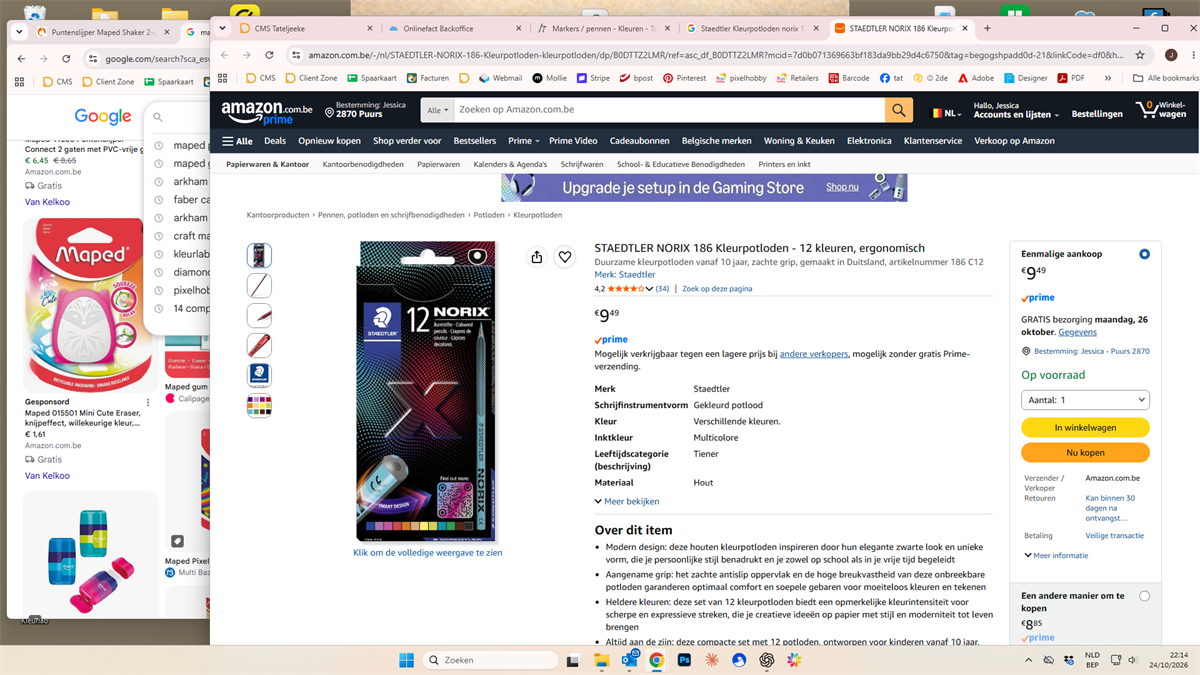
Task: Open the Windows Start menu
Action: click(406, 660)
